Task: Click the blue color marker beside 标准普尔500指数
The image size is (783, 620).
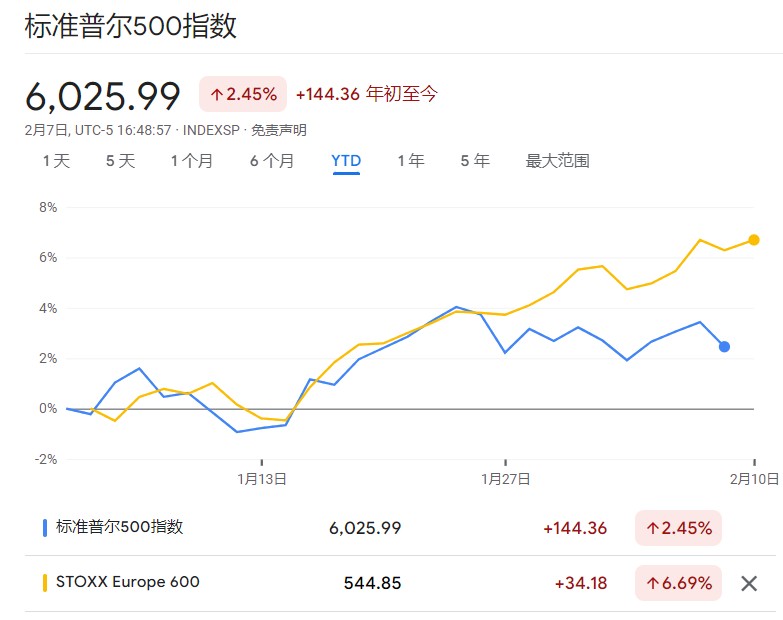Action: [45, 528]
